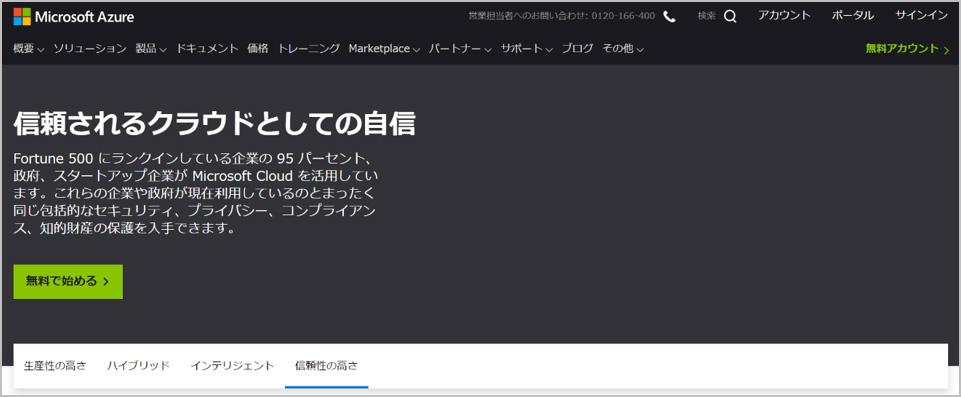This screenshot has width=961, height=397.
Task: Expand the Marketplace dropdown
Action: [384, 48]
